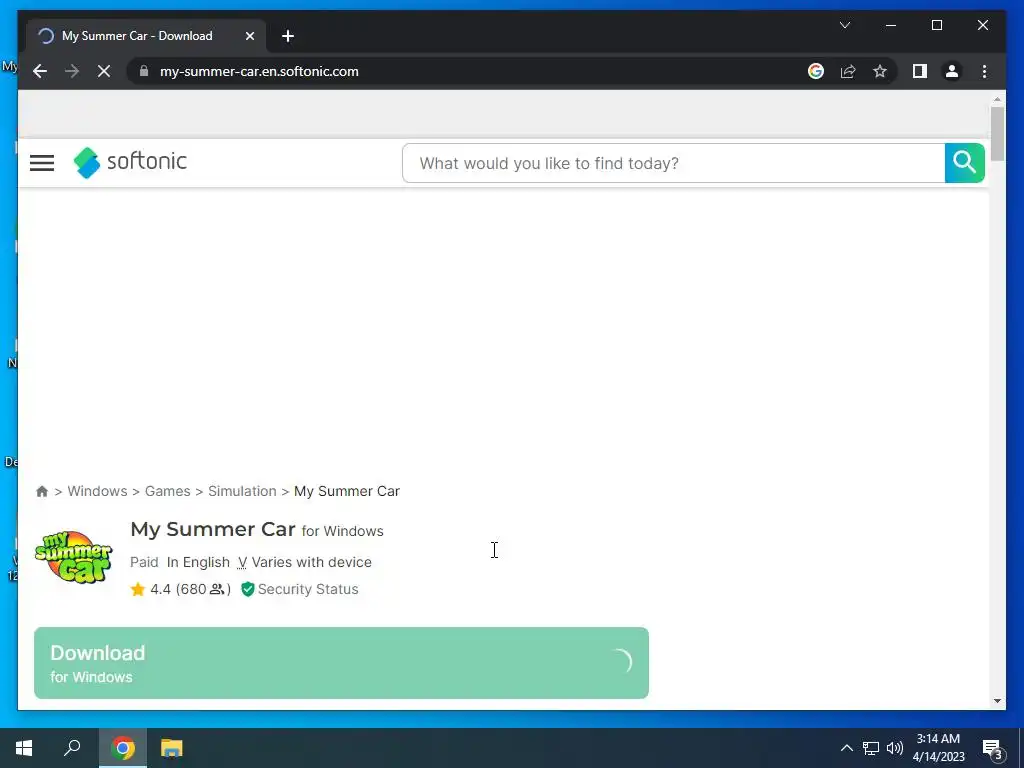Screen dimensions: 1024x768
Task: Bookmark this tab with the star
Action: [x=880, y=71]
